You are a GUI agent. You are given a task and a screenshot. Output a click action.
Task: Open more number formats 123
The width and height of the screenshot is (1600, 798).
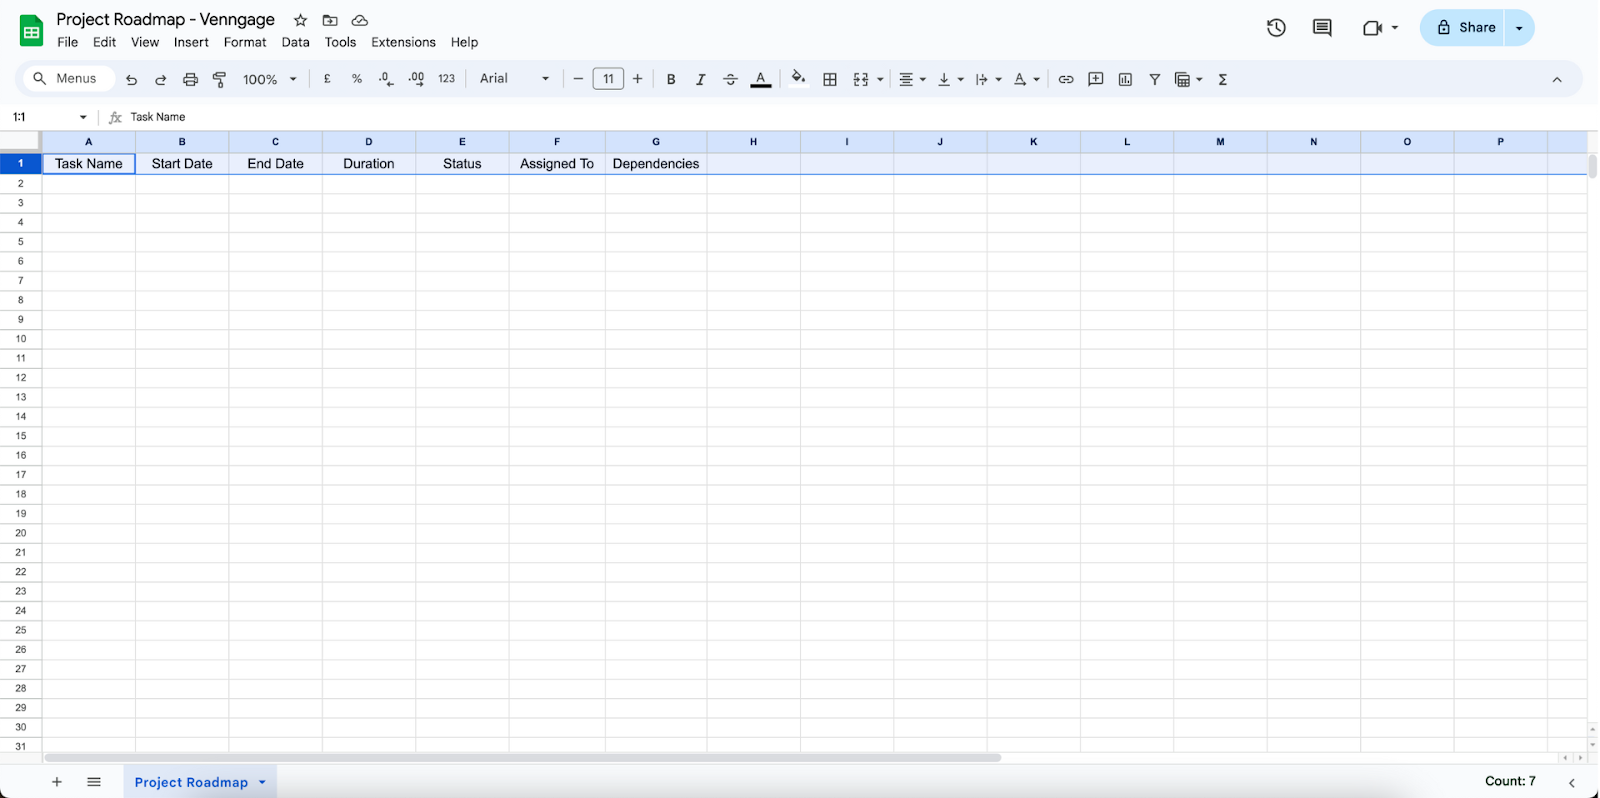tap(447, 78)
